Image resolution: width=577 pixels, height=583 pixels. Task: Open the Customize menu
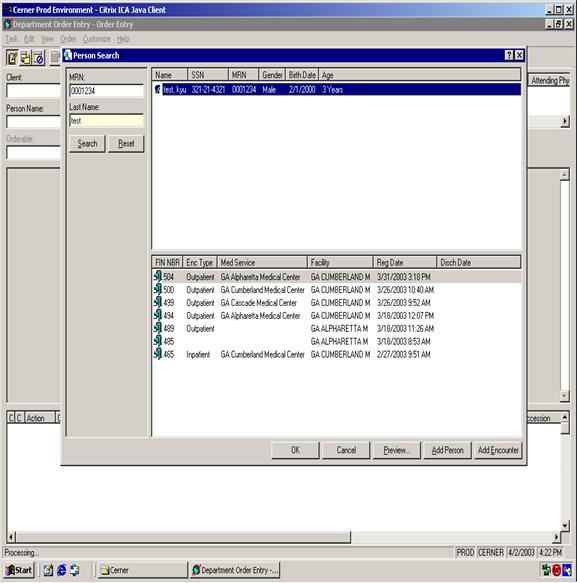click(x=97, y=39)
